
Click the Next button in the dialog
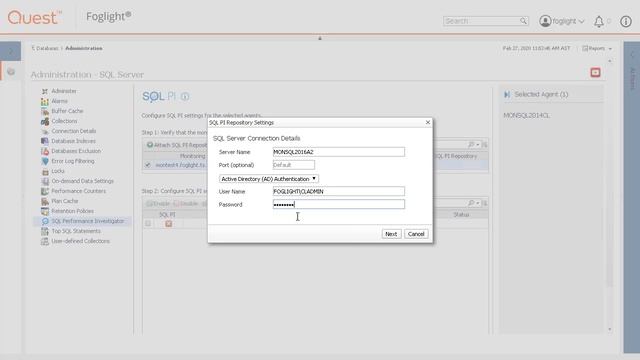(x=391, y=234)
